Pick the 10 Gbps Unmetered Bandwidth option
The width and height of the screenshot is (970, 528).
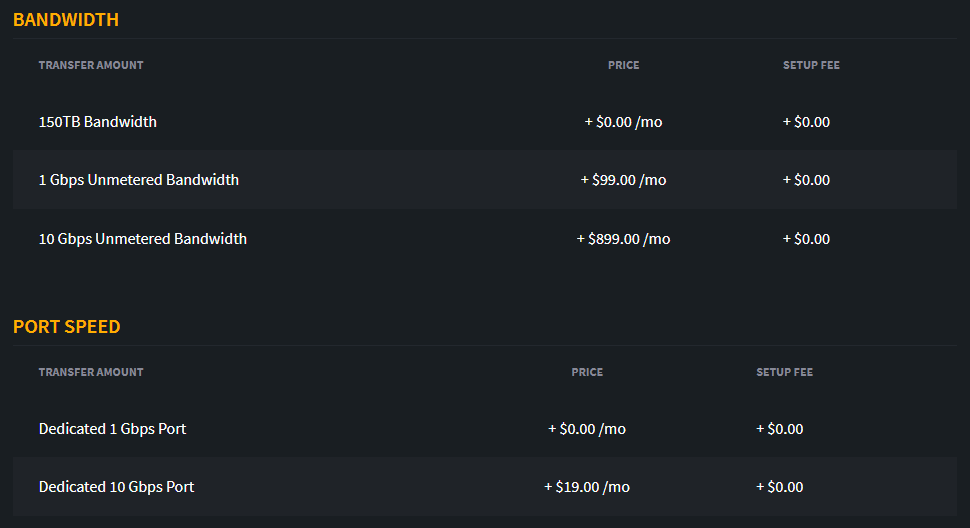[484, 239]
